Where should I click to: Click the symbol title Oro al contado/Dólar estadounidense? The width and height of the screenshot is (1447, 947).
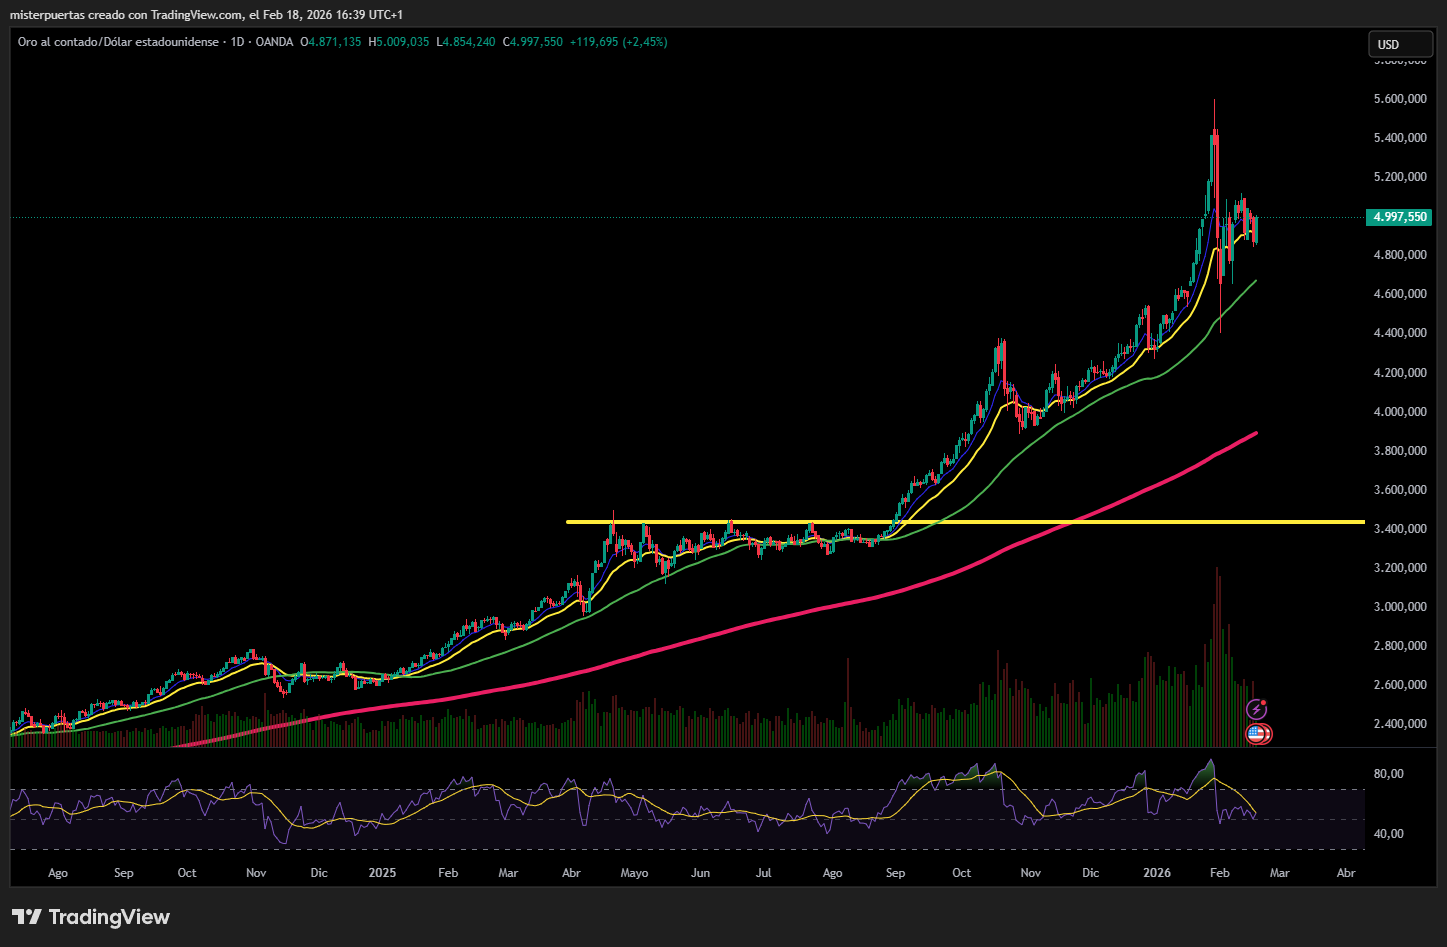[x=118, y=42]
